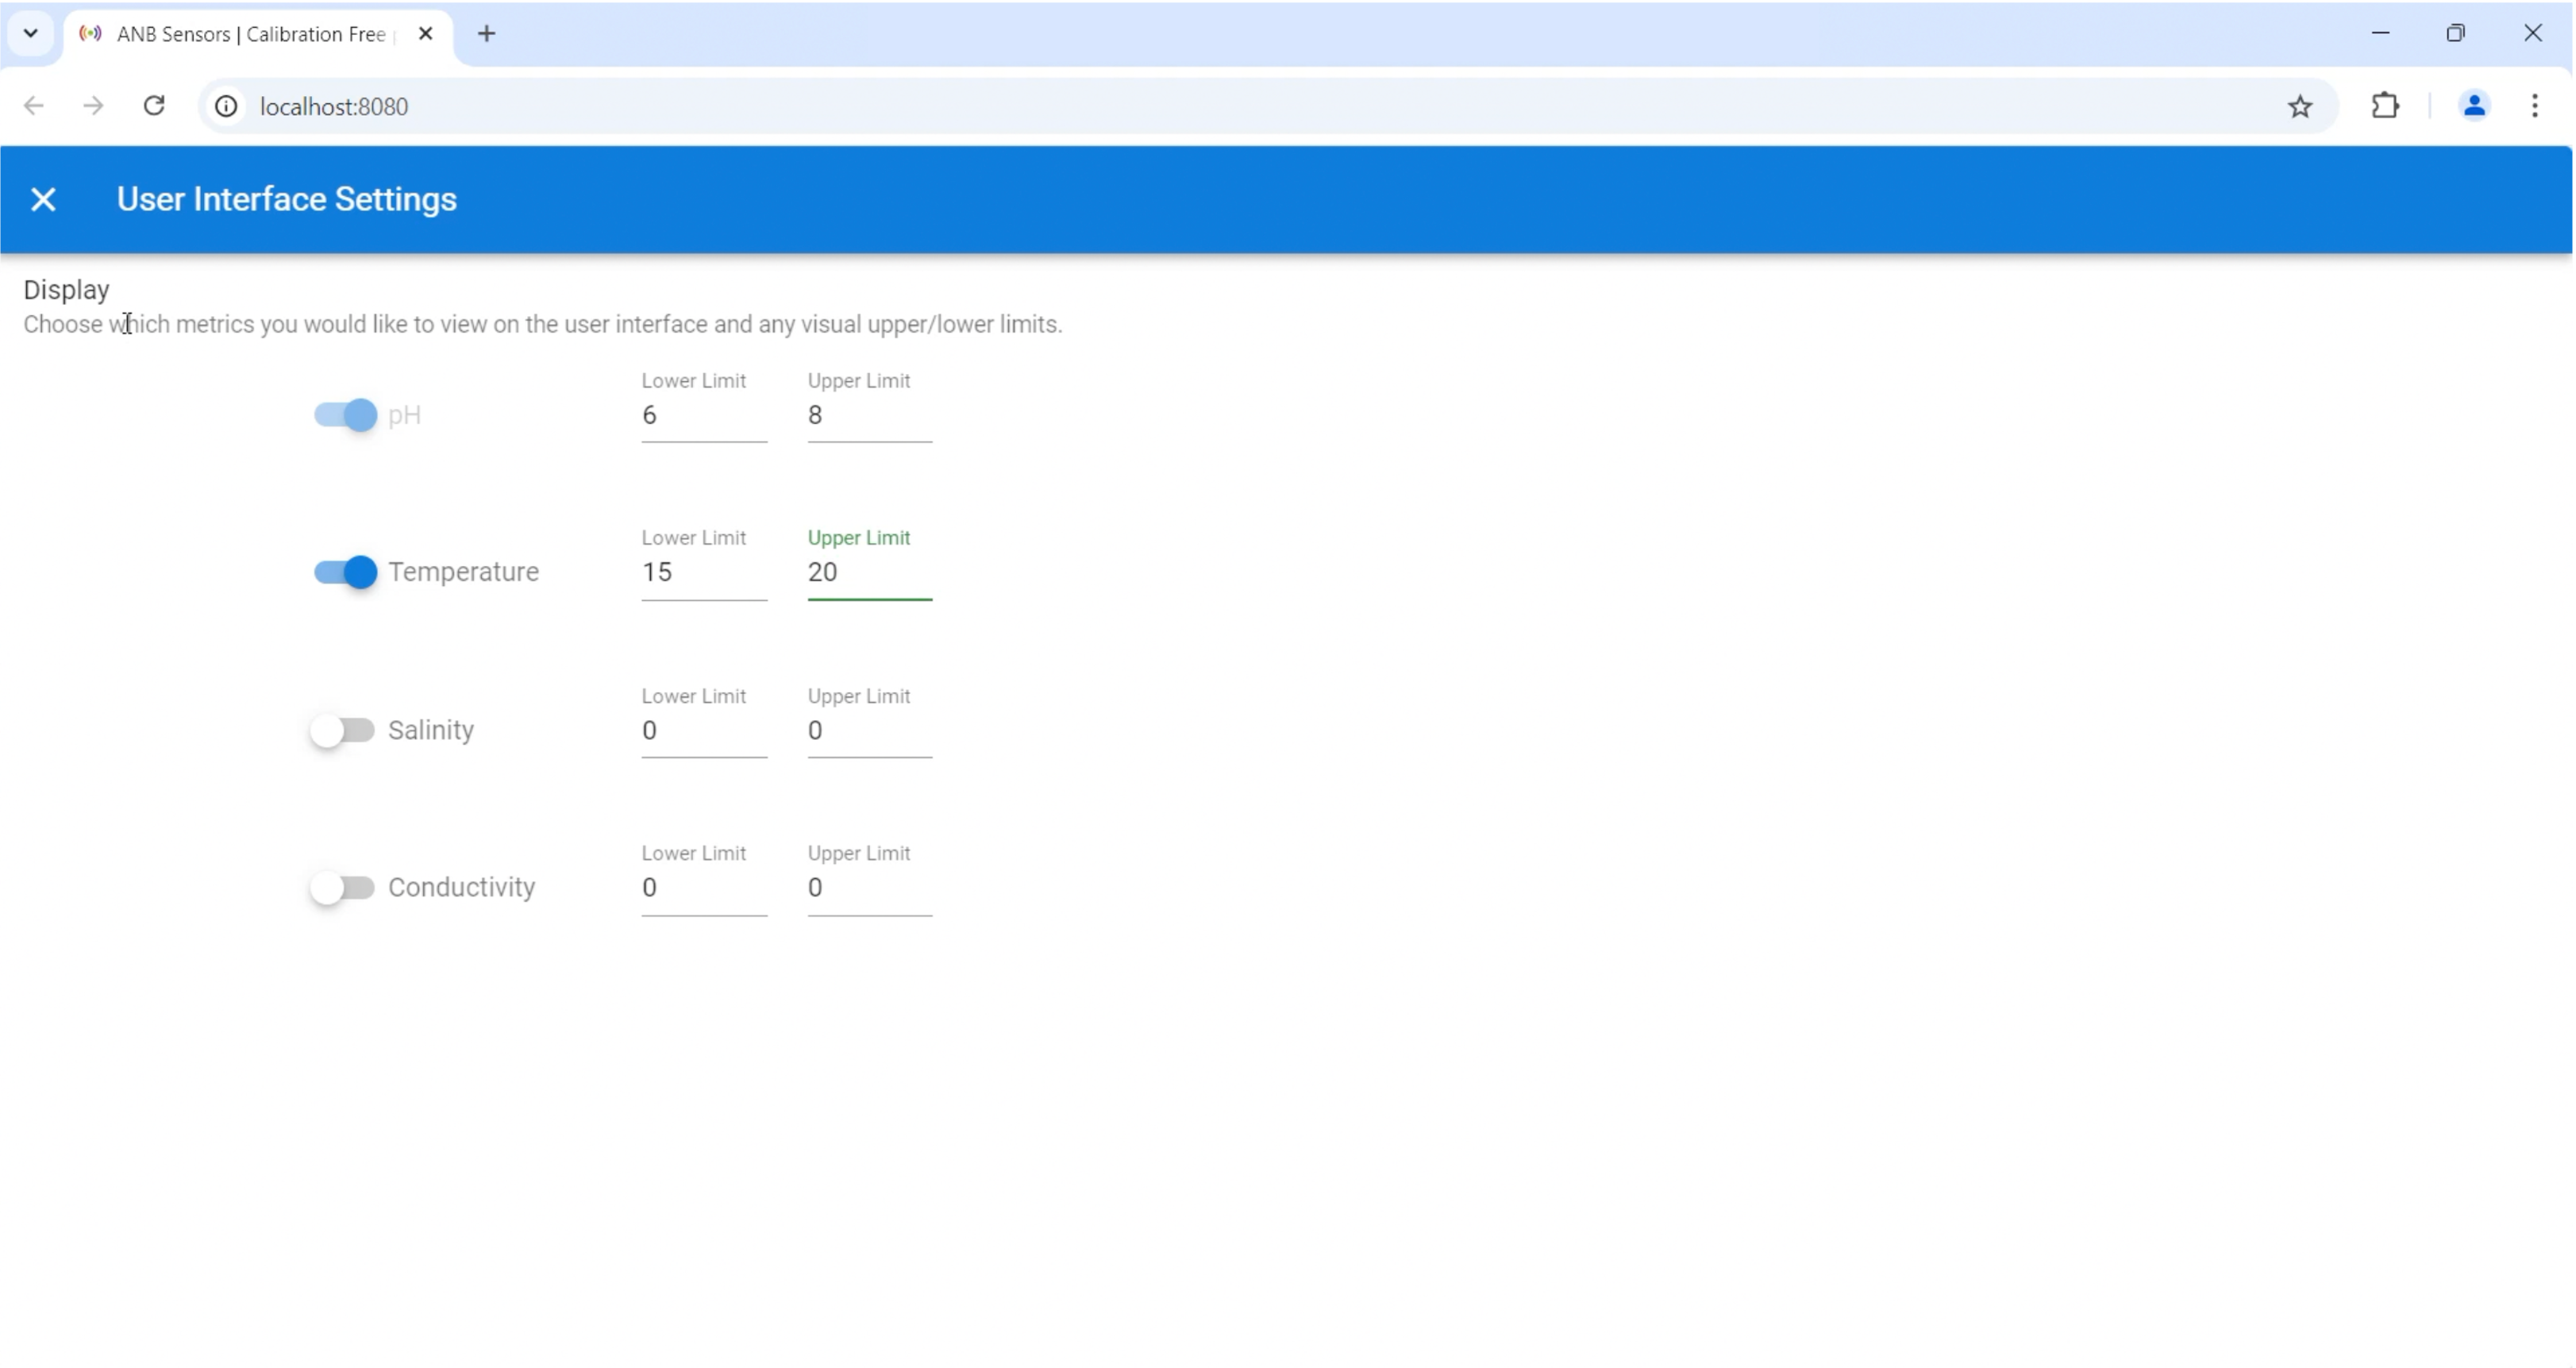Click the Temperature toggle label
Image resolution: width=2576 pixels, height=1368 pixels.
[x=464, y=572]
